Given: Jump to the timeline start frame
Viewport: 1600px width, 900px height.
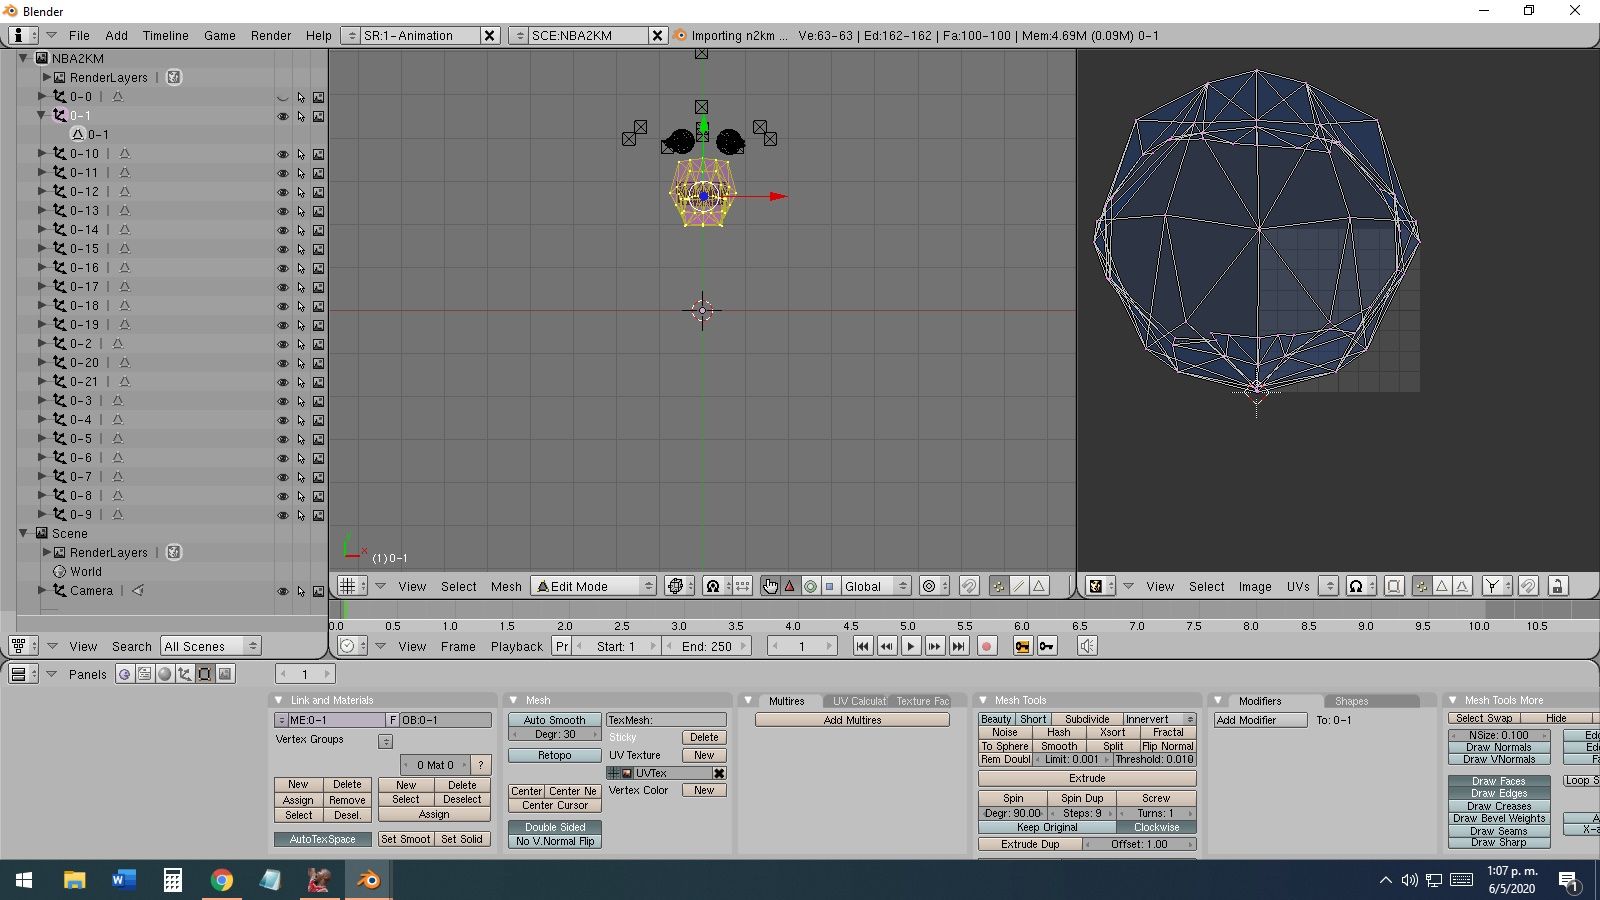Looking at the screenshot, I should point(862,646).
